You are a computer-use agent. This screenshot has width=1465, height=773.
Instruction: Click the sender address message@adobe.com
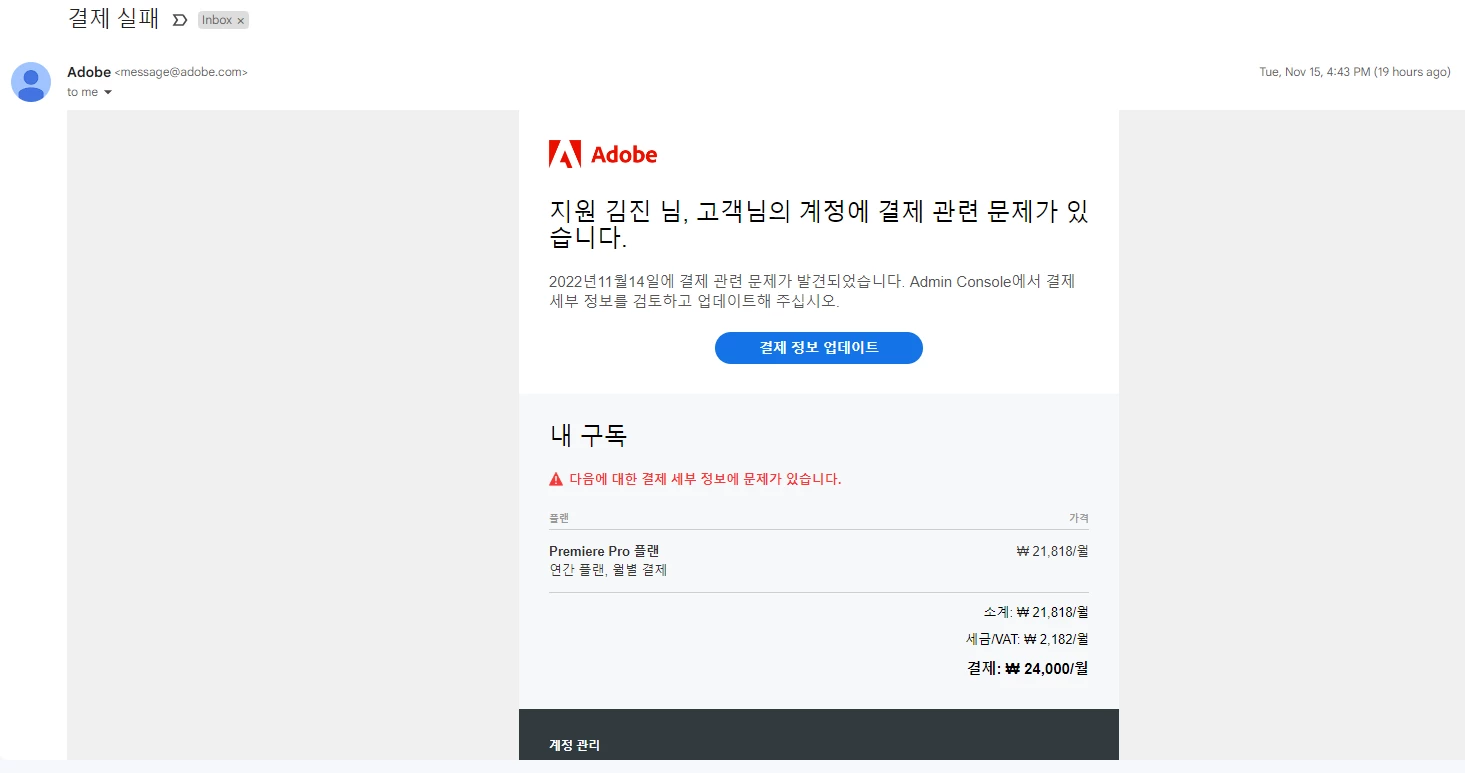point(181,72)
